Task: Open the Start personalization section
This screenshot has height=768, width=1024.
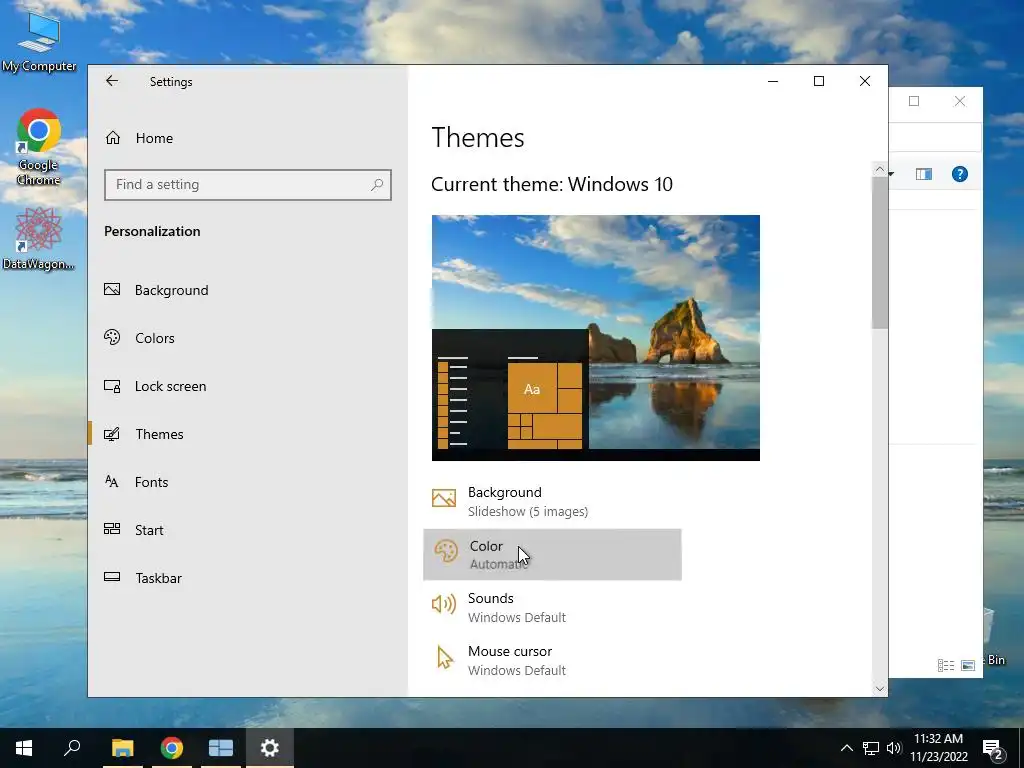Action: [x=134, y=530]
